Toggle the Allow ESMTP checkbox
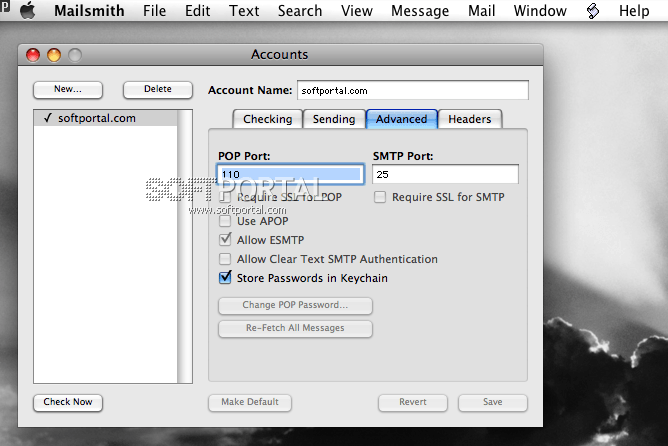Image resolution: width=668 pixels, height=446 pixels. click(225, 240)
